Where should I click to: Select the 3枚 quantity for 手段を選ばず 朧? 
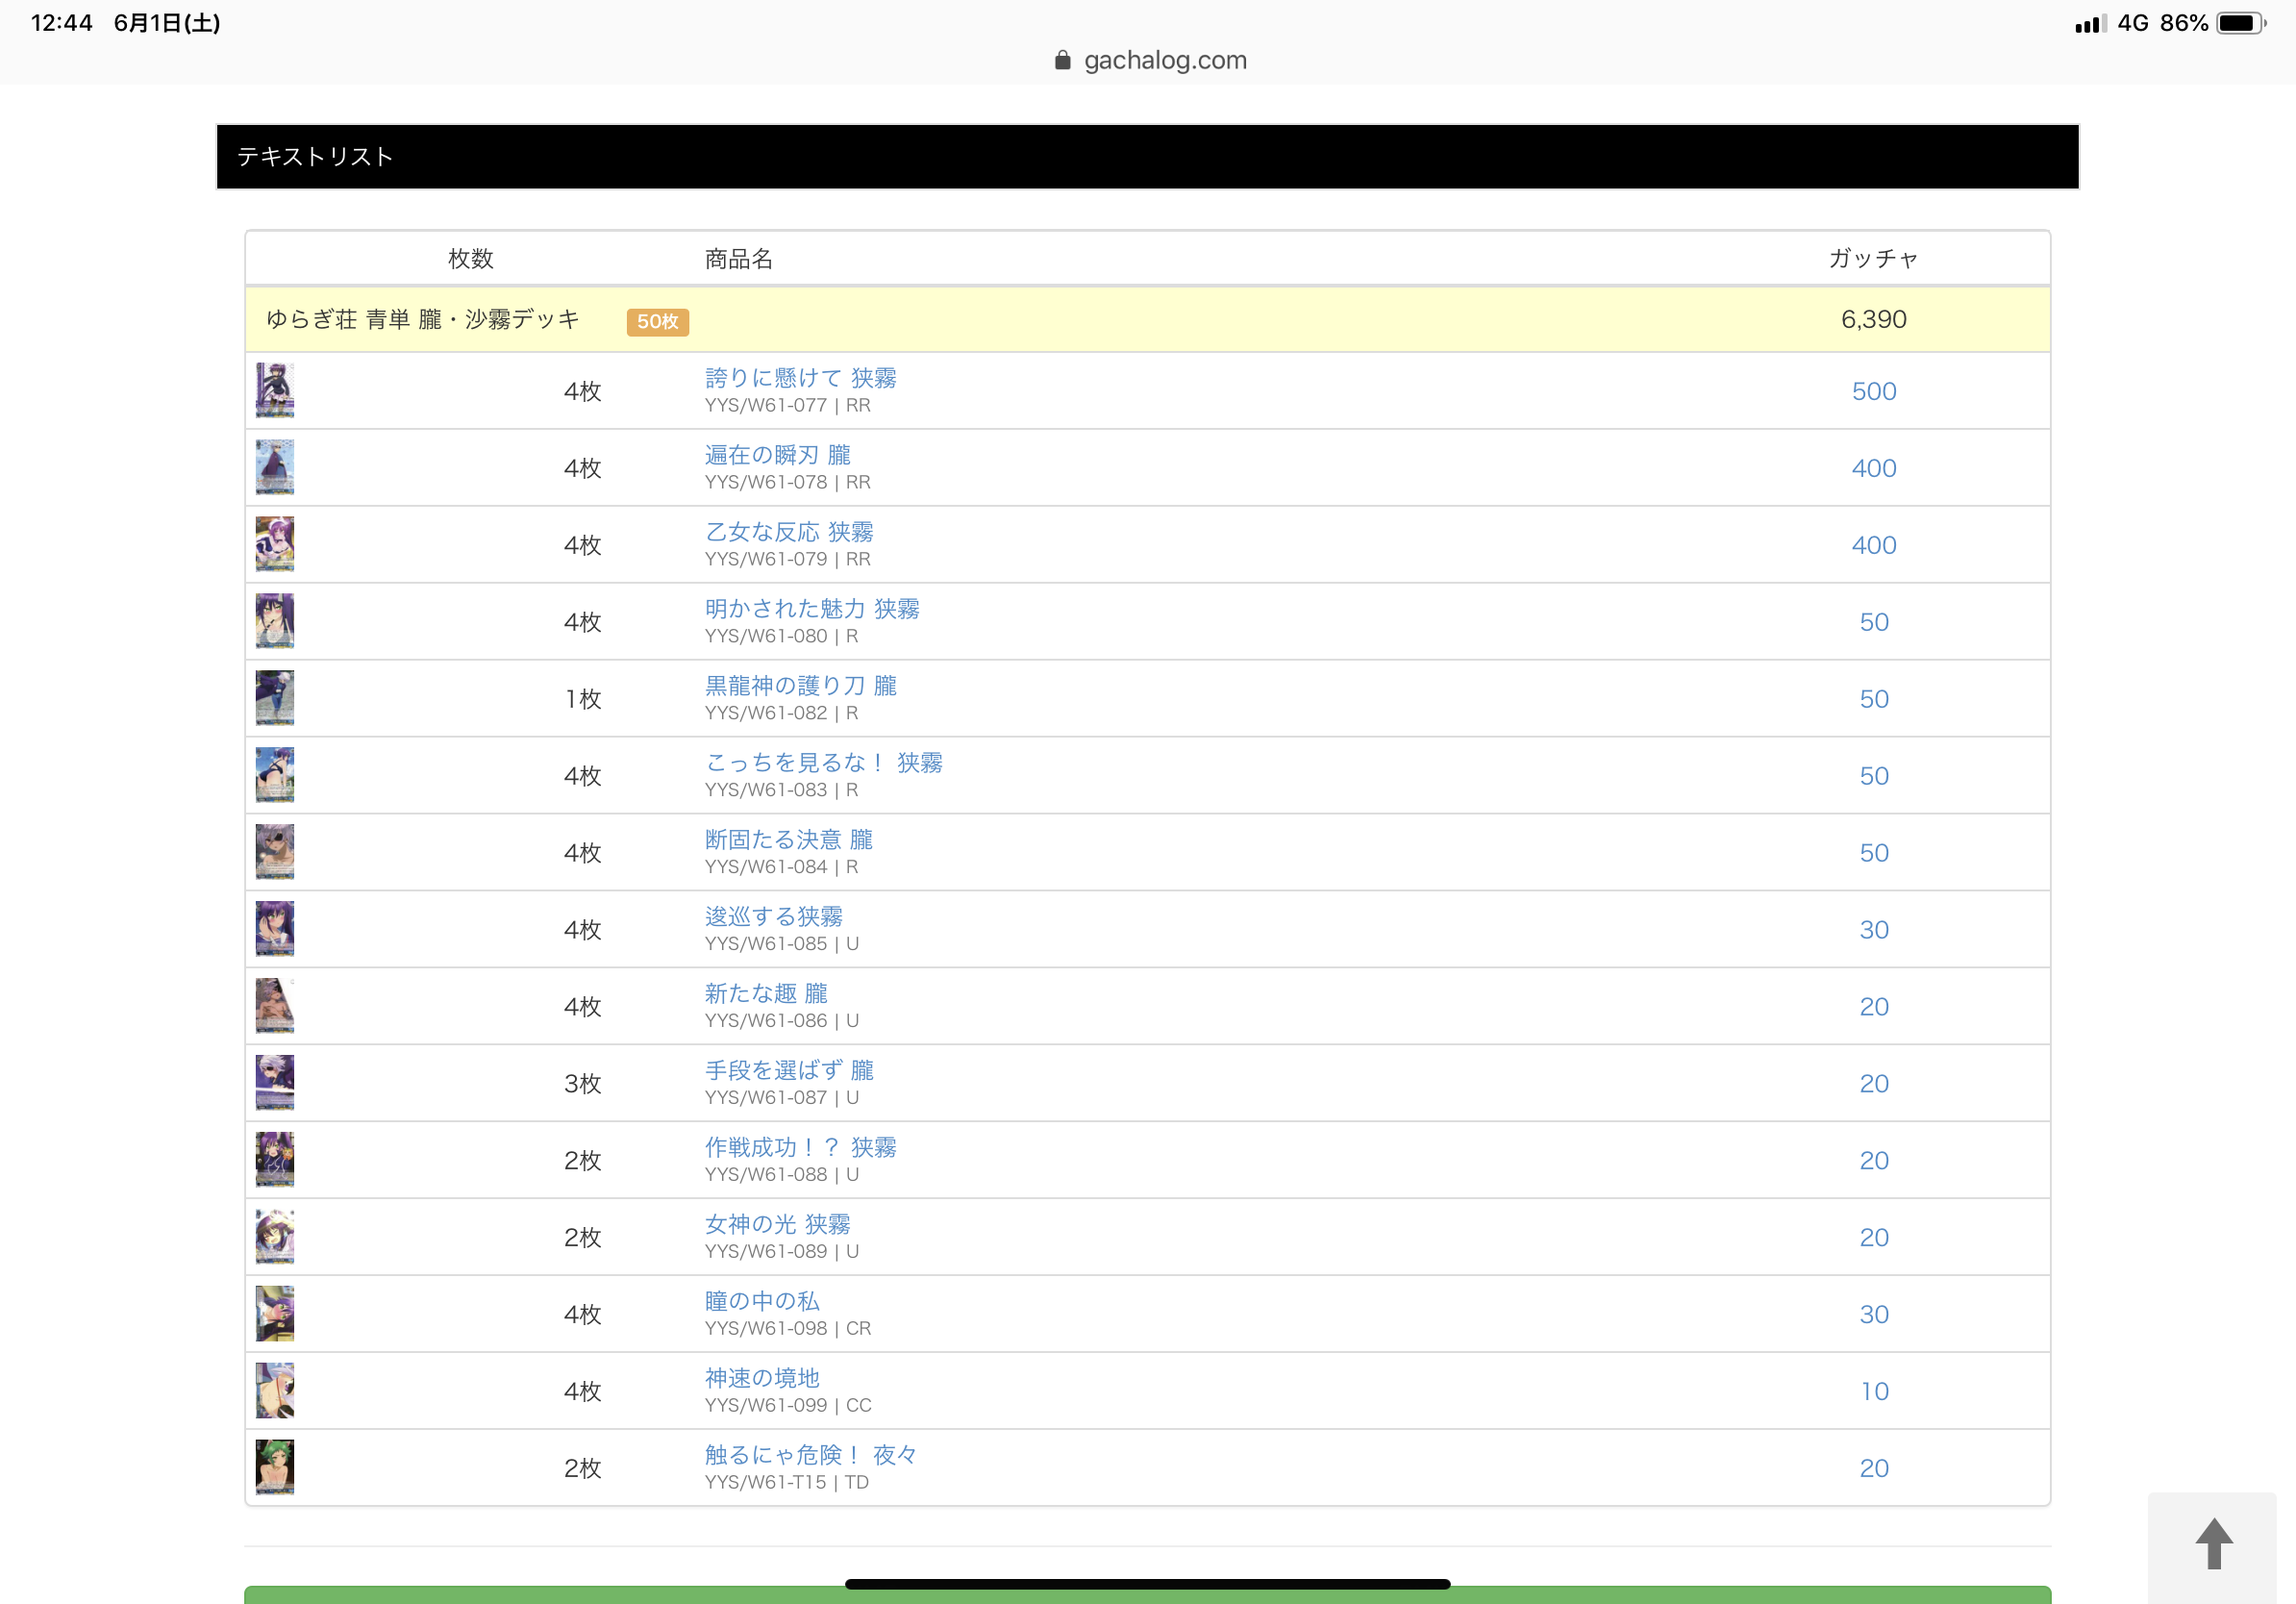583,1085
